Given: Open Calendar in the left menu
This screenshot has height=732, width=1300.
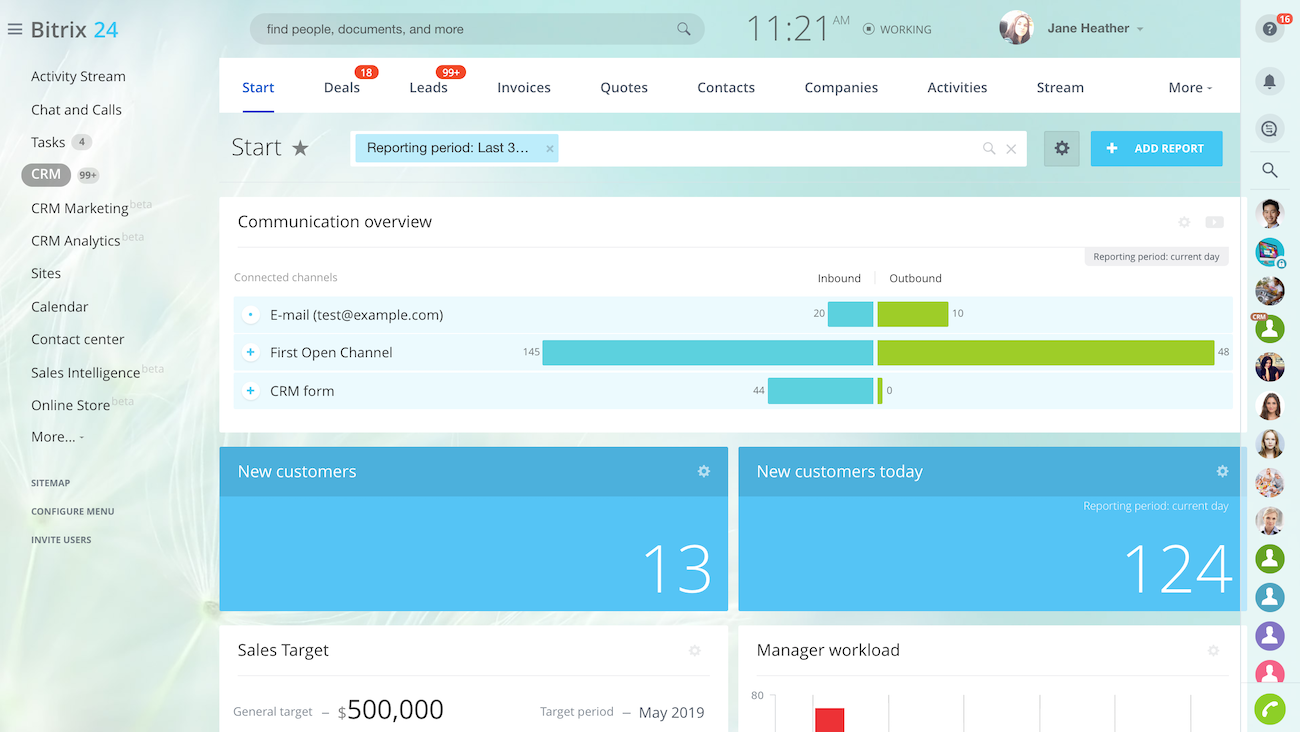Looking at the screenshot, I should coord(59,307).
